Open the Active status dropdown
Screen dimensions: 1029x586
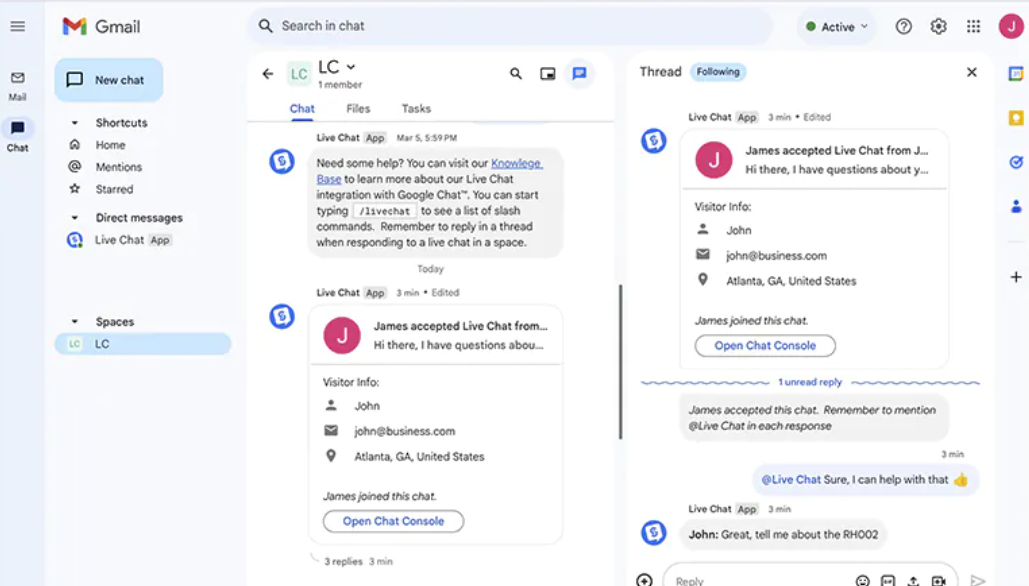pos(835,26)
